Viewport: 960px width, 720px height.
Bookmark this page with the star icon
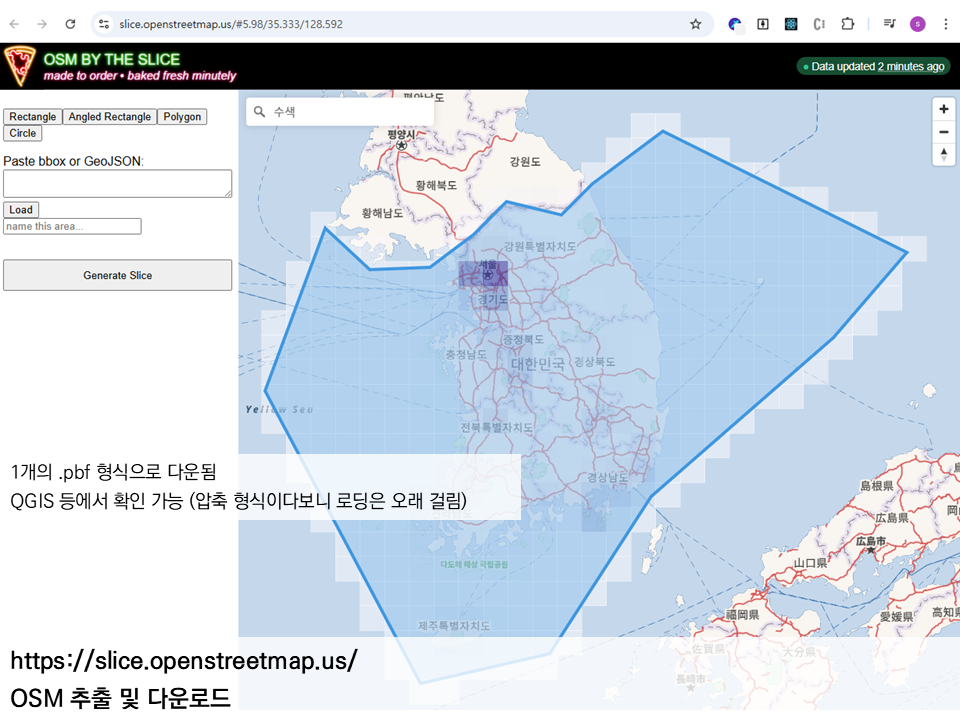click(696, 24)
